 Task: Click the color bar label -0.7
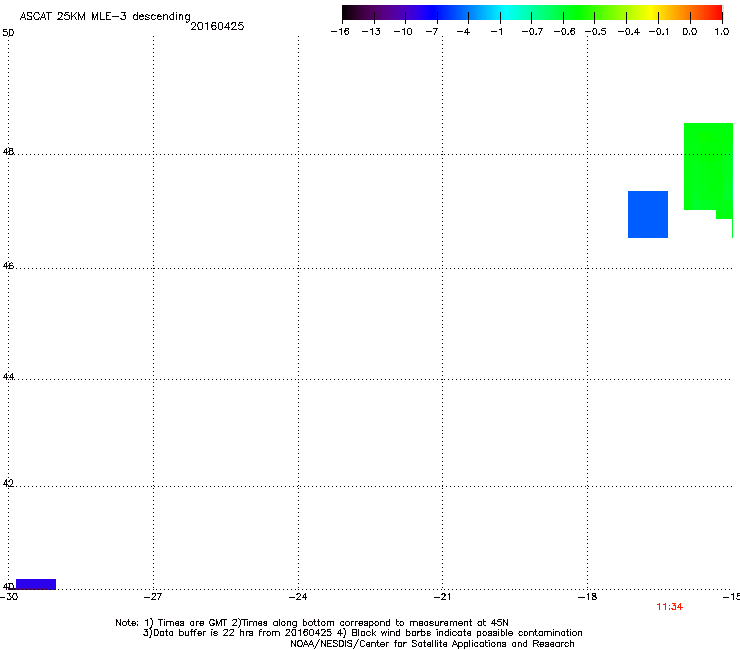pos(532,32)
